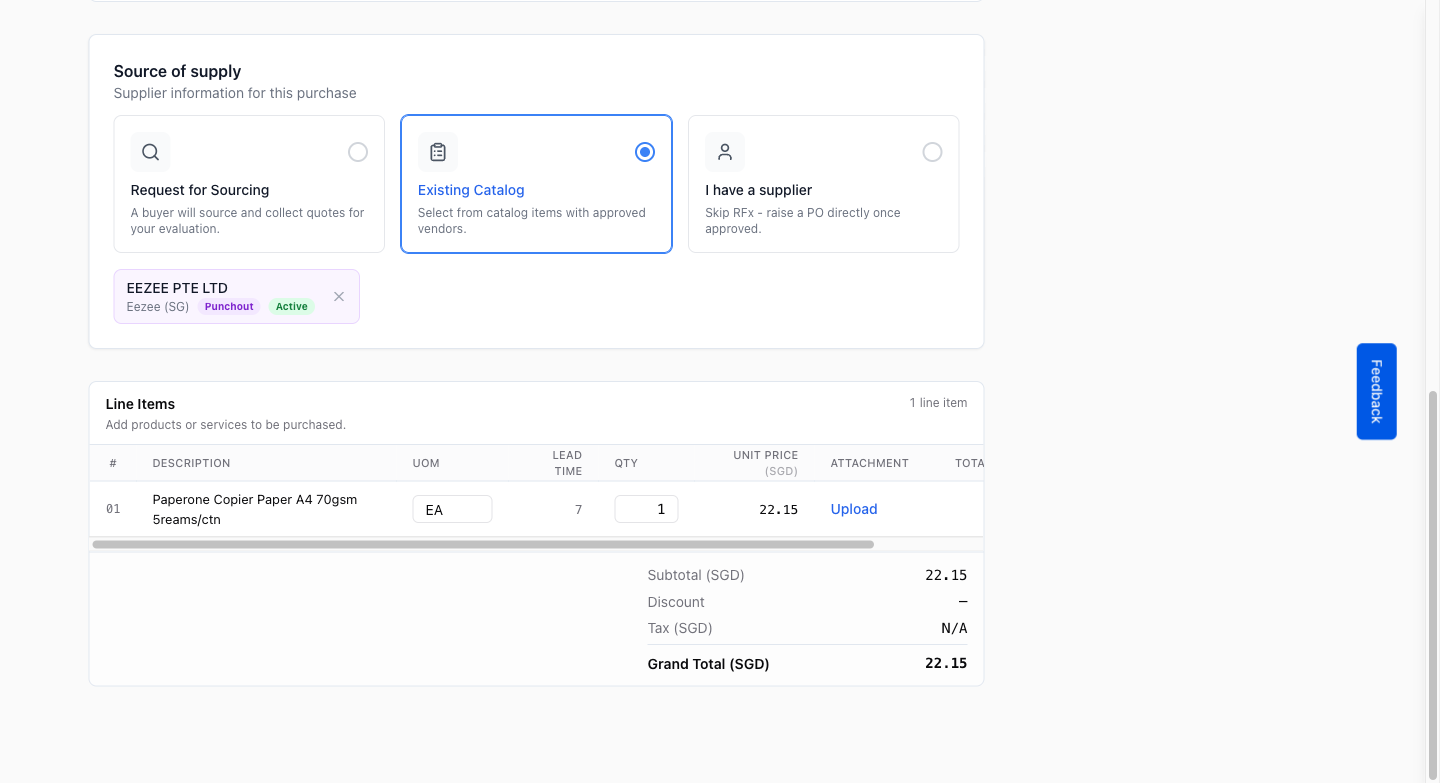This screenshot has height=783, width=1440.
Task: Click the EA unit of measure field
Action: 452,509
